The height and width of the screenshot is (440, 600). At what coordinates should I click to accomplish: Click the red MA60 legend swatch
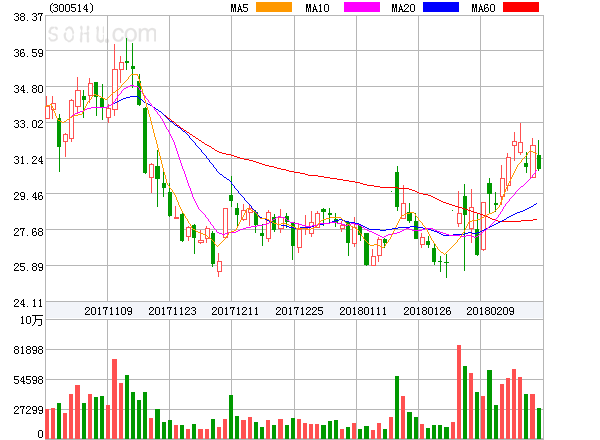click(x=521, y=7)
